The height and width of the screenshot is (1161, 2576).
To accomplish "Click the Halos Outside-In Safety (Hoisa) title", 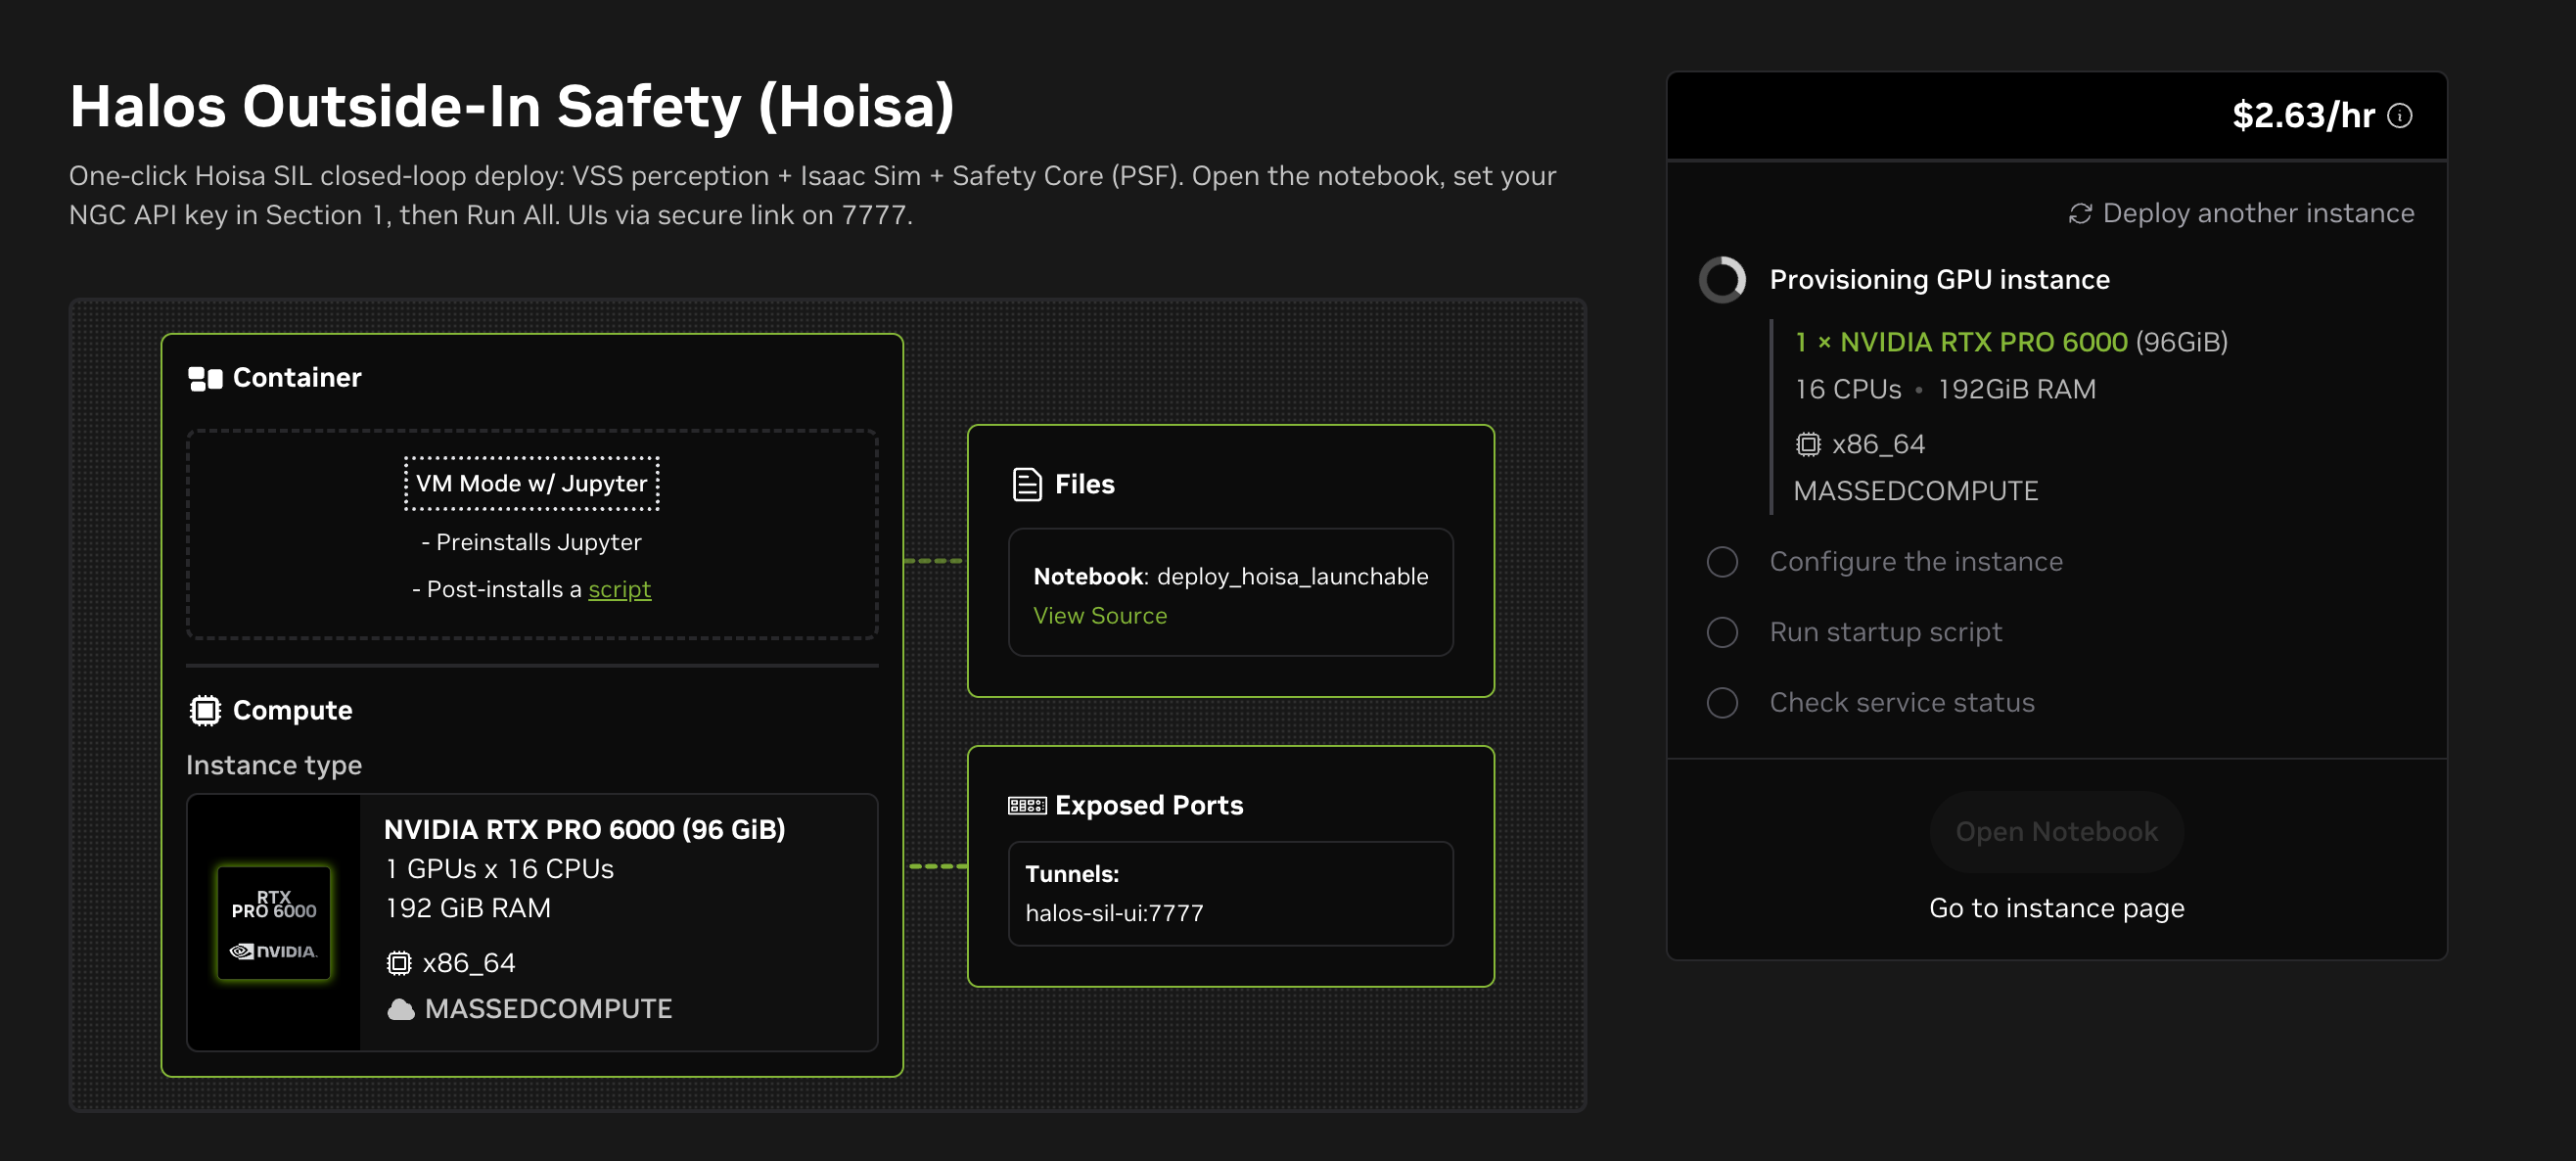I will pos(512,107).
